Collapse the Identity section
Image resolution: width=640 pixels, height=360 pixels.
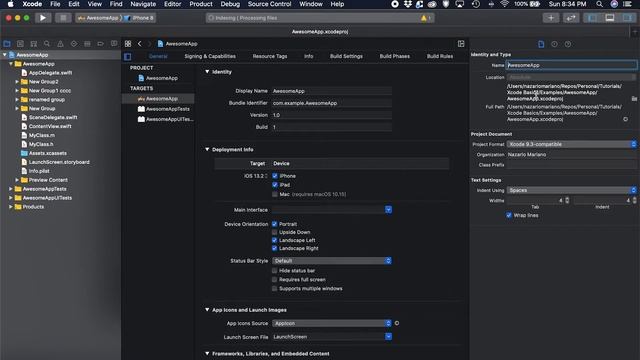coord(207,72)
